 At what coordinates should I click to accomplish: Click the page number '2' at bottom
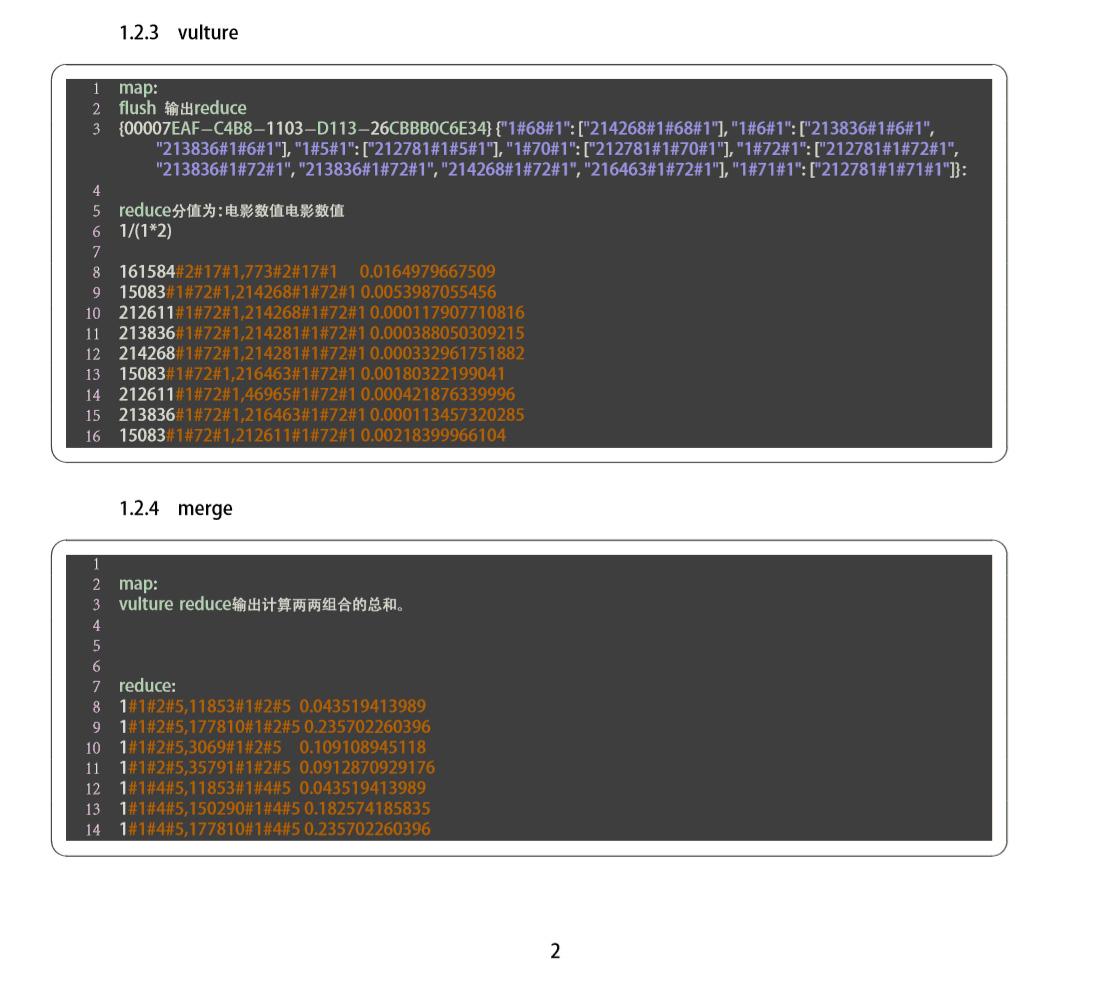click(555, 951)
